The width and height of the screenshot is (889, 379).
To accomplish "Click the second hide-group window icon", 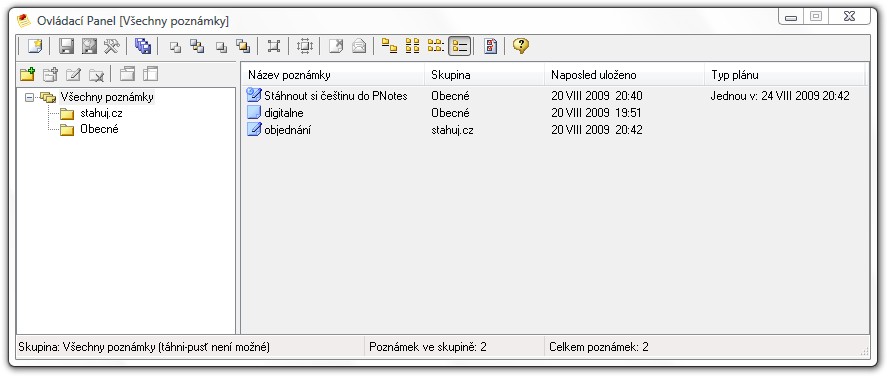I will (x=150, y=74).
